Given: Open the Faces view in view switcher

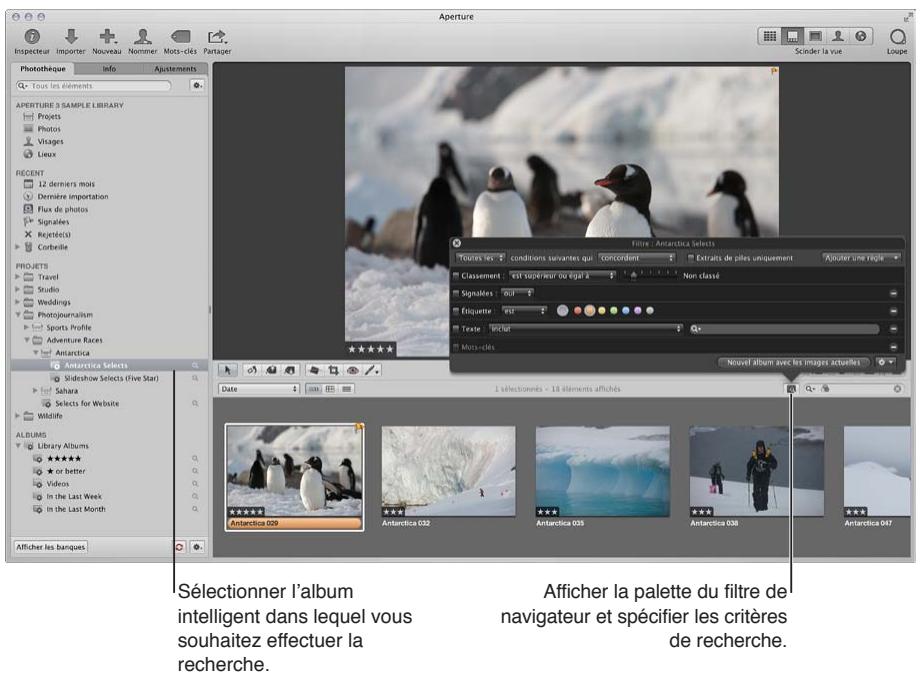Looking at the screenshot, I should 838,36.
